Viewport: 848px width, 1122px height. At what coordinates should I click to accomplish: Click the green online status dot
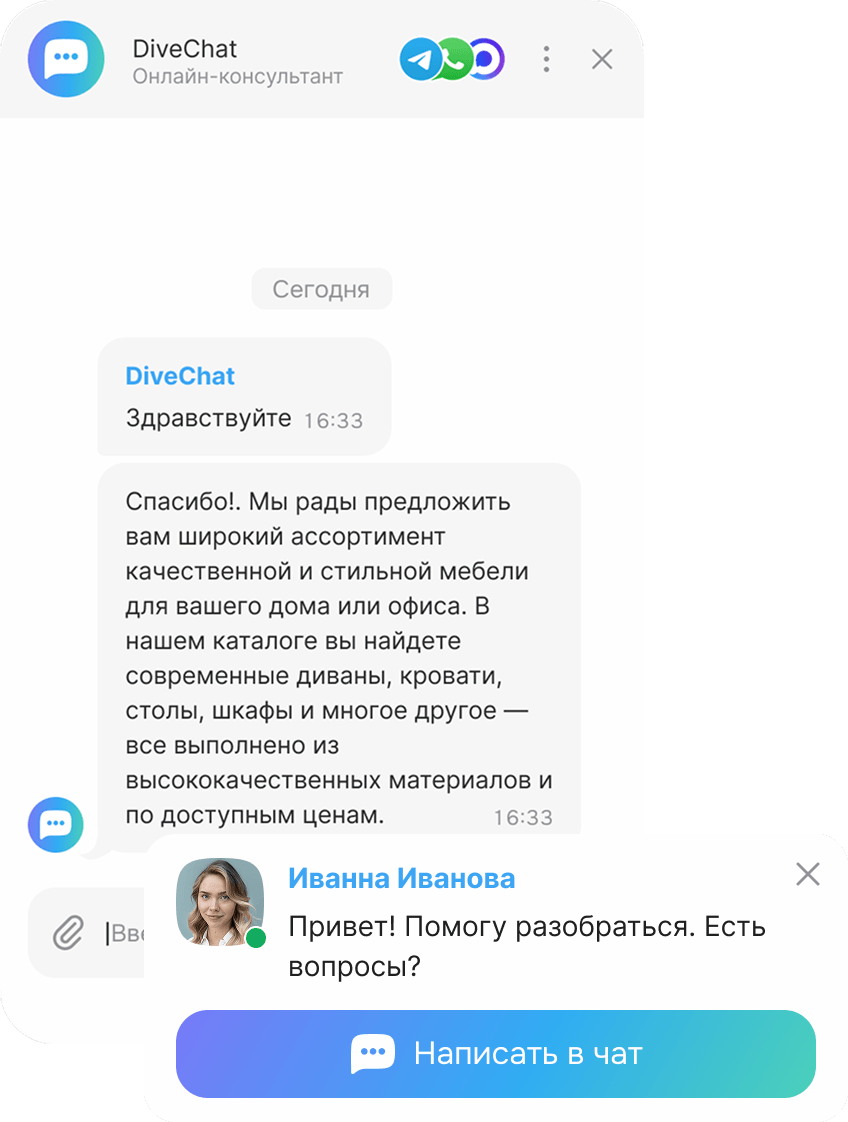coord(255,937)
